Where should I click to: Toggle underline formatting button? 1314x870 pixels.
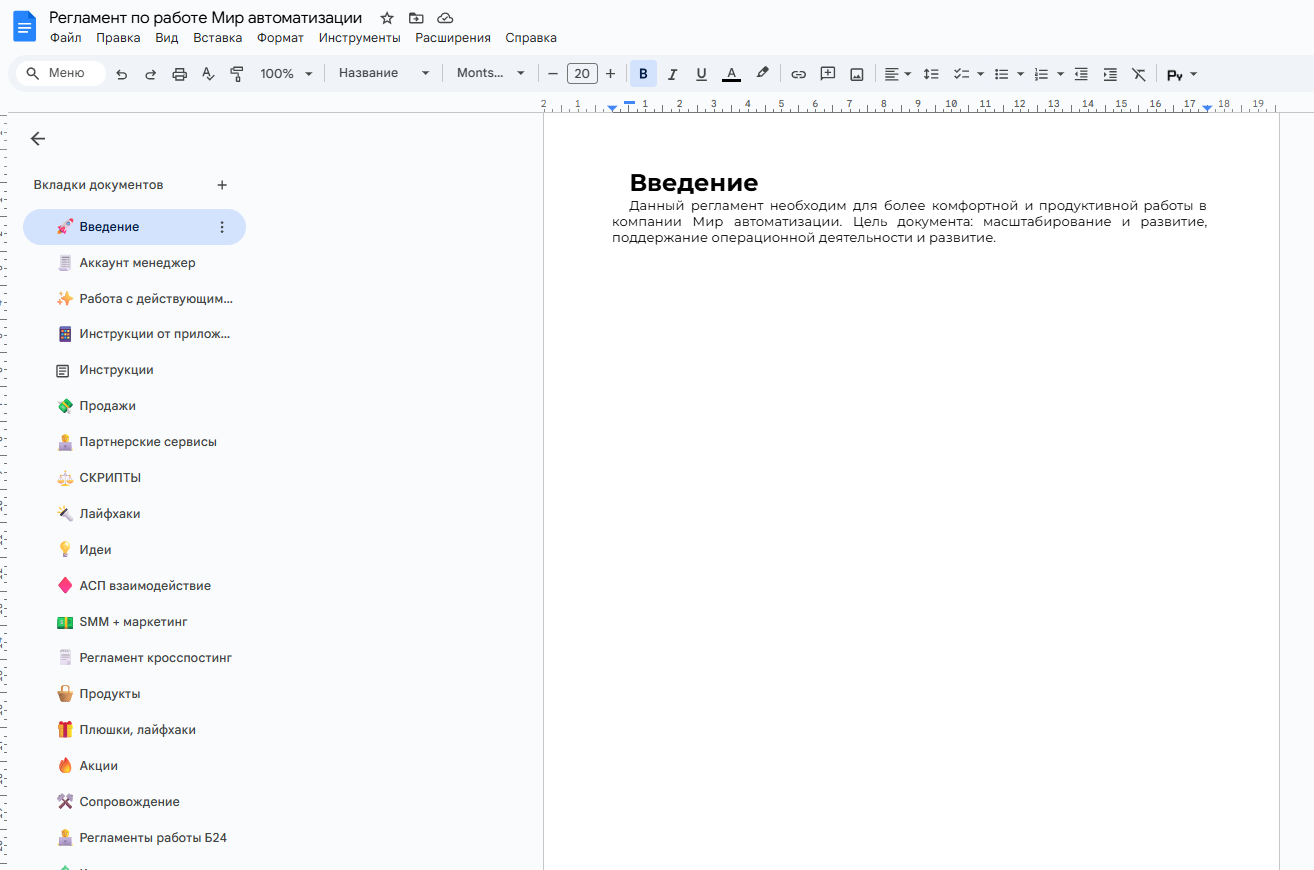point(701,74)
